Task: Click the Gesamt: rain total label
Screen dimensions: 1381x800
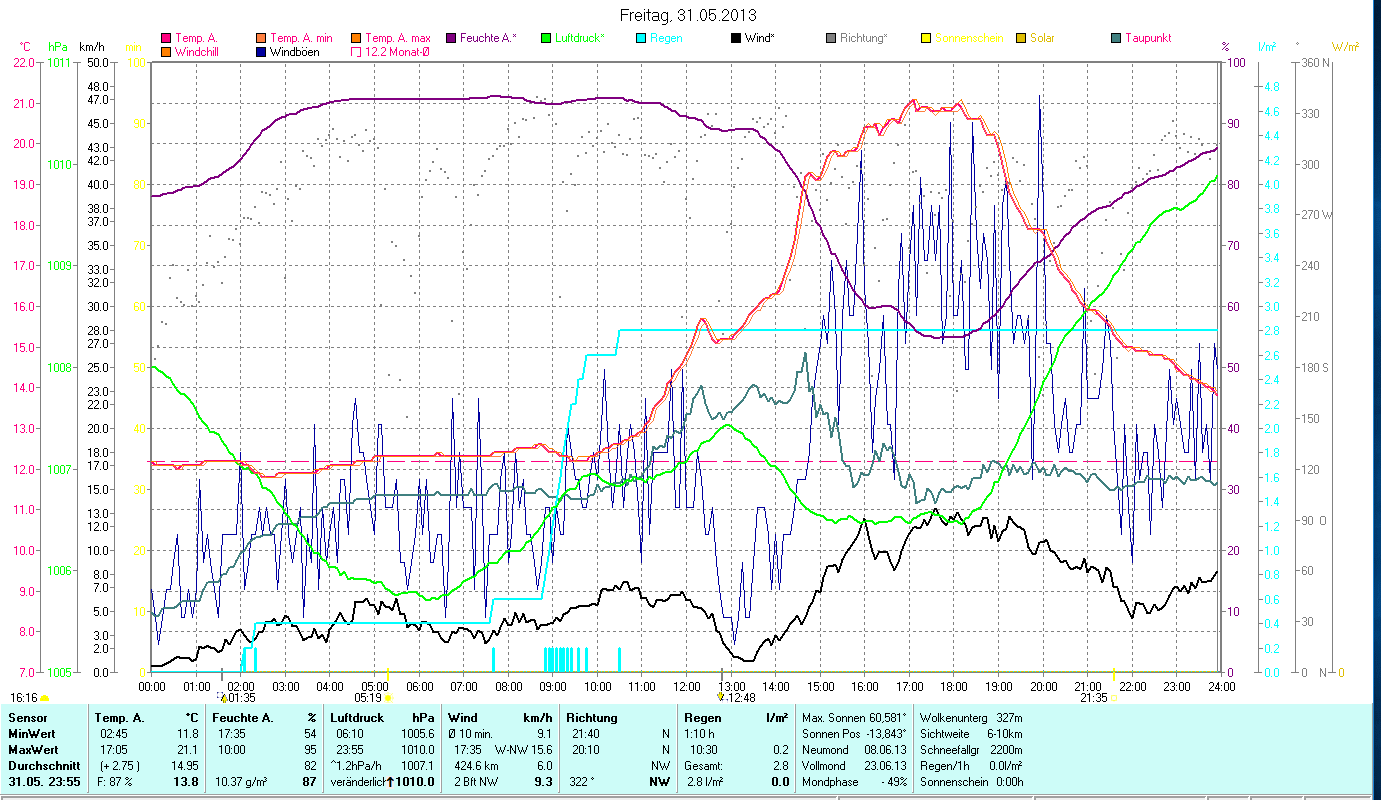Action: pyautogui.click(x=705, y=765)
